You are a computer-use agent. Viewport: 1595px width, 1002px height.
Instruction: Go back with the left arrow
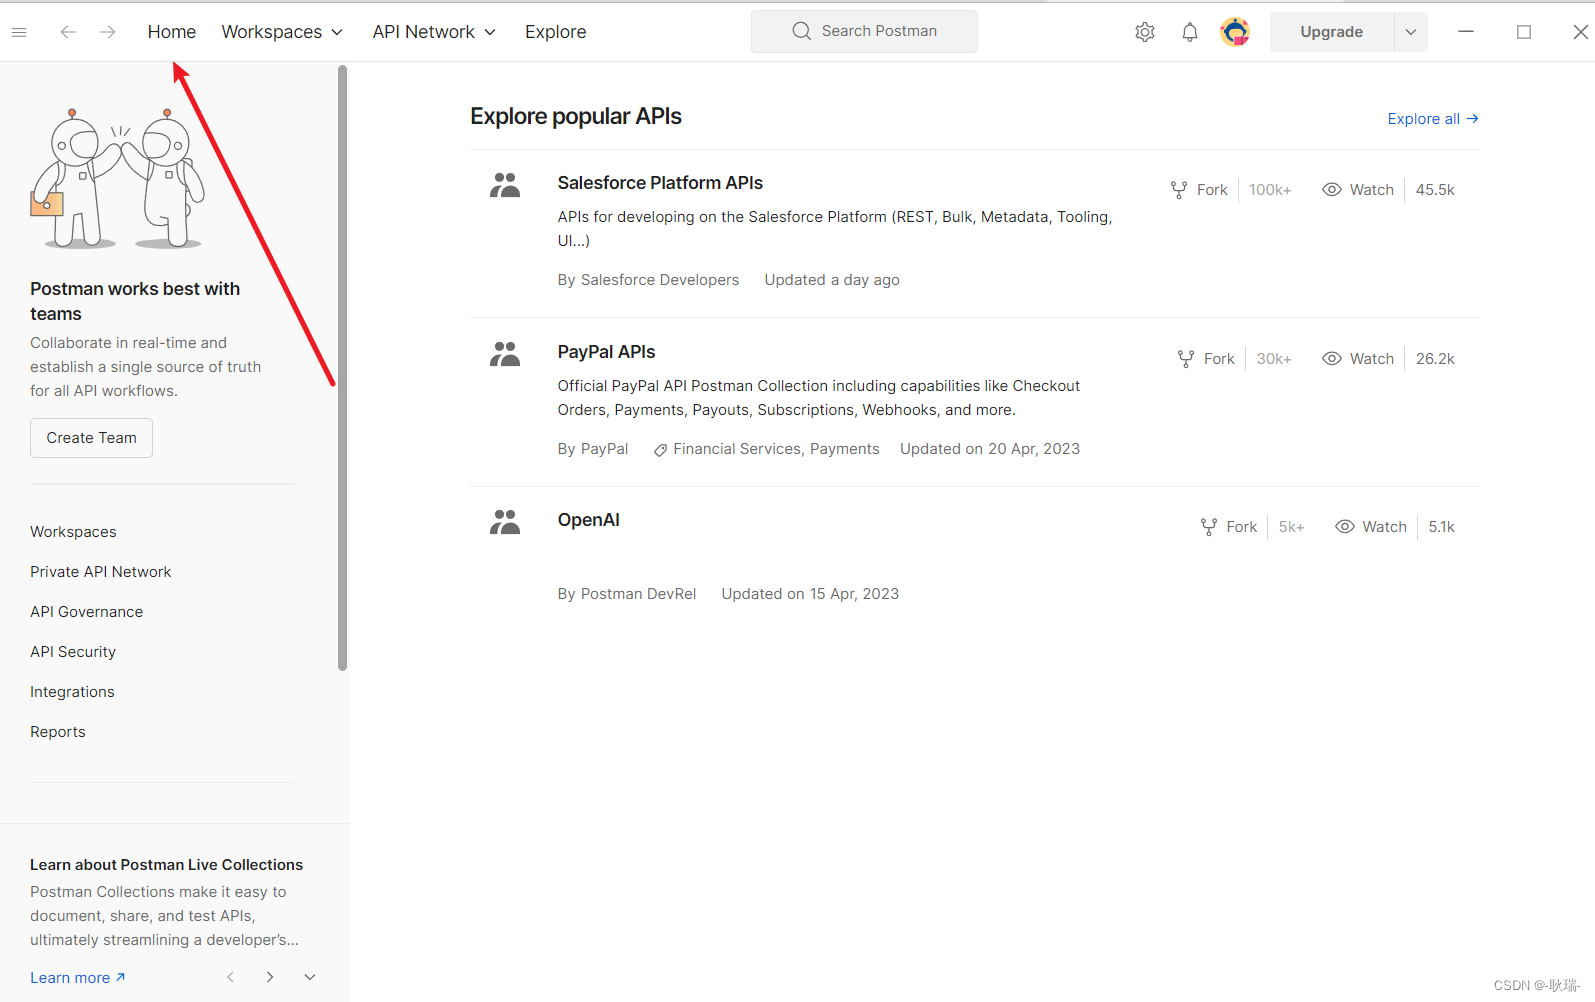[x=68, y=32]
